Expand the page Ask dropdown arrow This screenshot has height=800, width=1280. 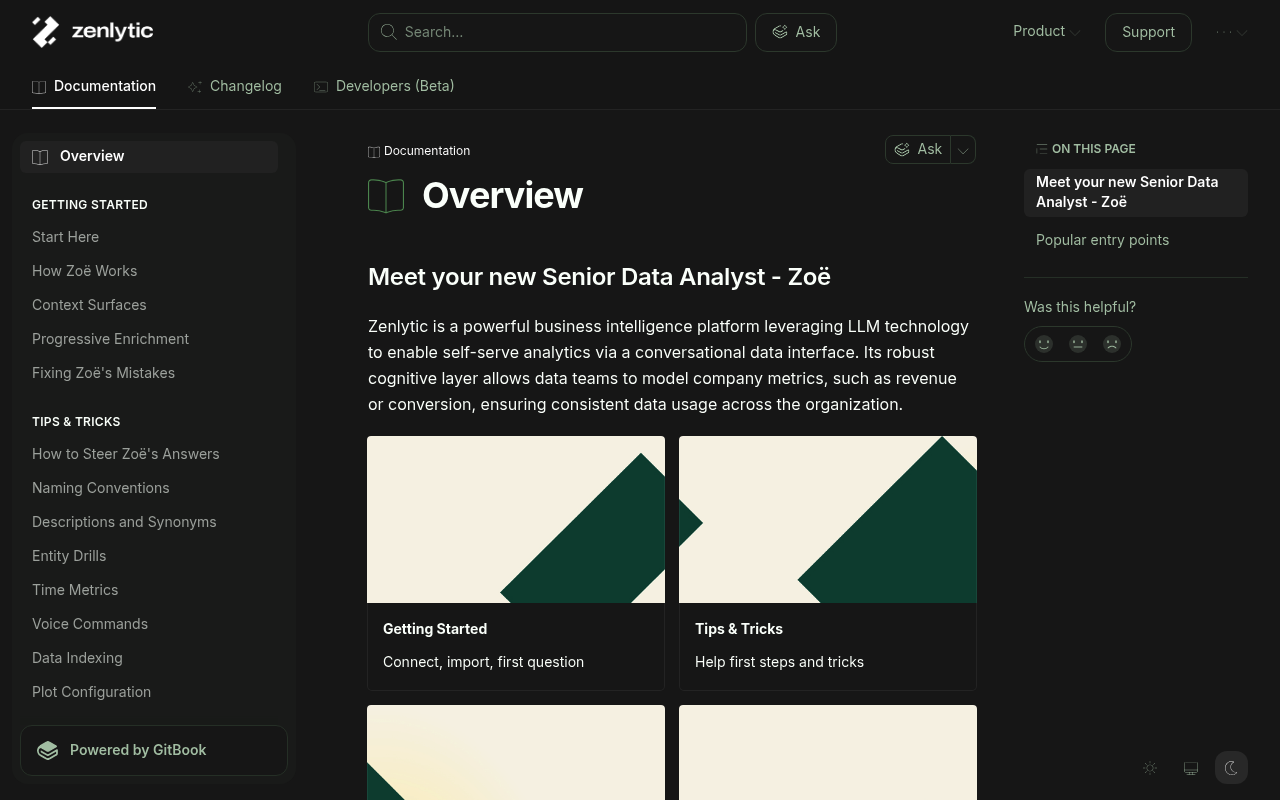coord(963,150)
